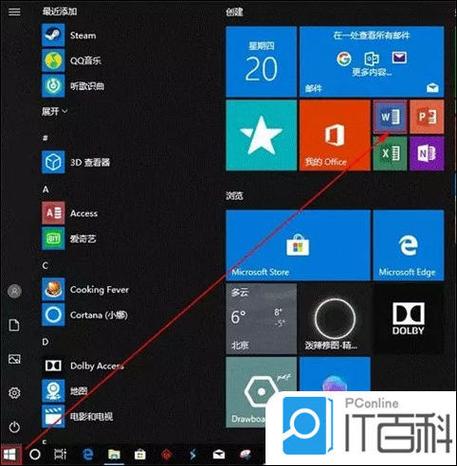
Task: Open Microsoft Edge tile
Action: [x=408, y=245]
